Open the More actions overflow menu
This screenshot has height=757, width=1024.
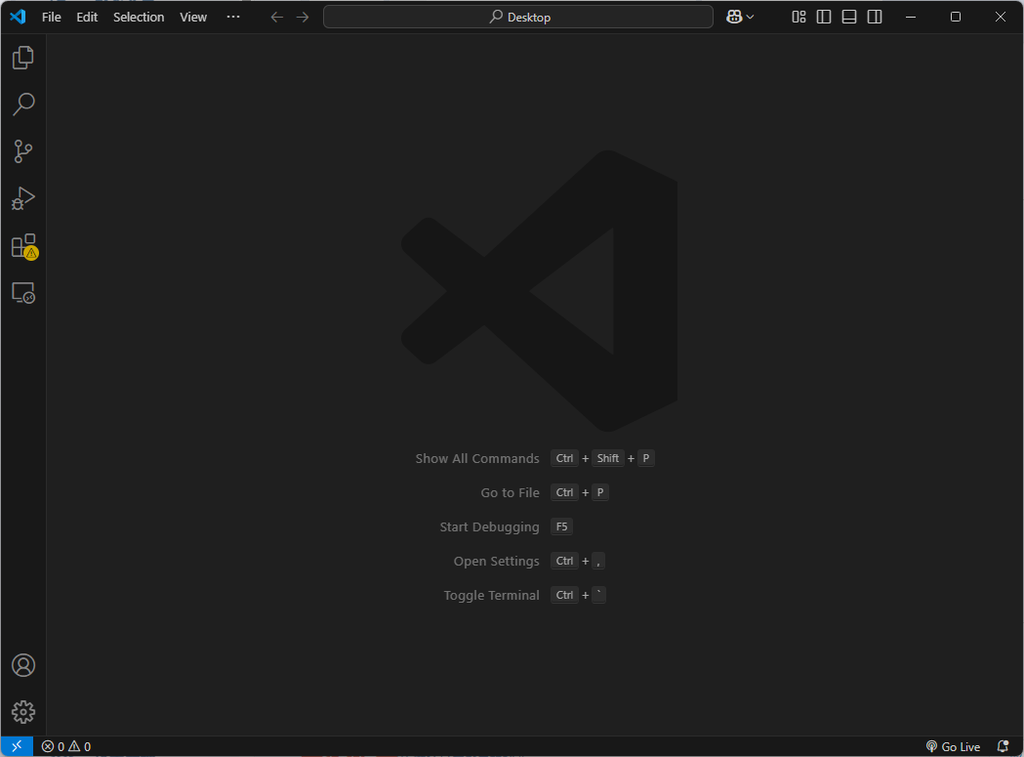click(233, 16)
